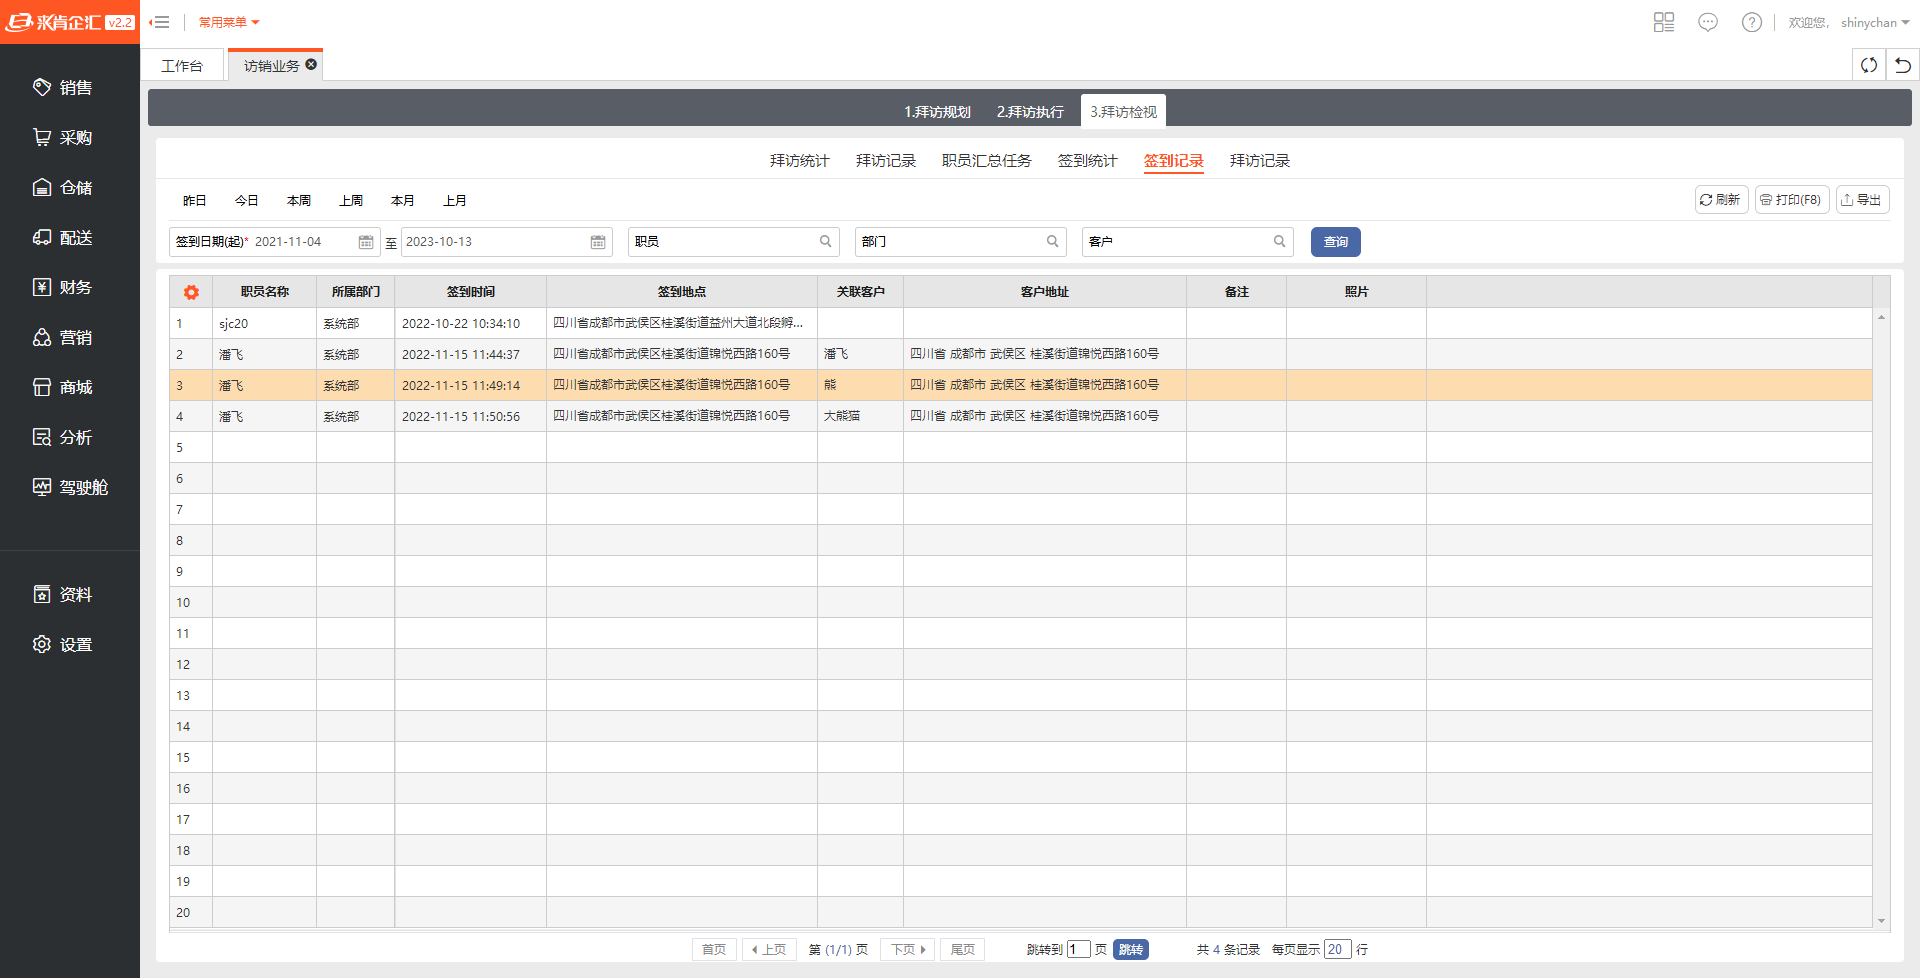1920x978 pixels.
Task: Open the 签到统计 sub-tab
Action: [1087, 160]
